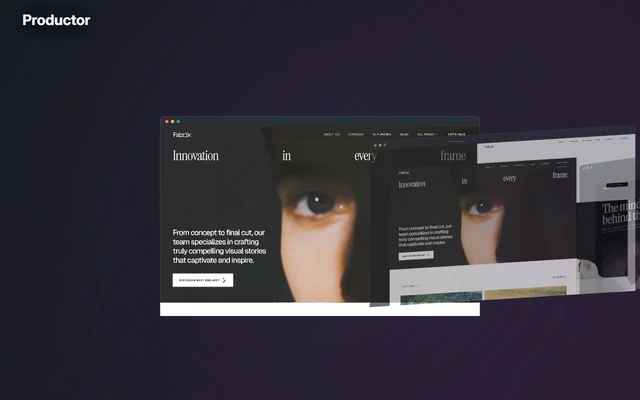Open the Blog menu item in the front window
This screenshot has width=640, height=400.
pyautogui.click(x=404, y=134)
